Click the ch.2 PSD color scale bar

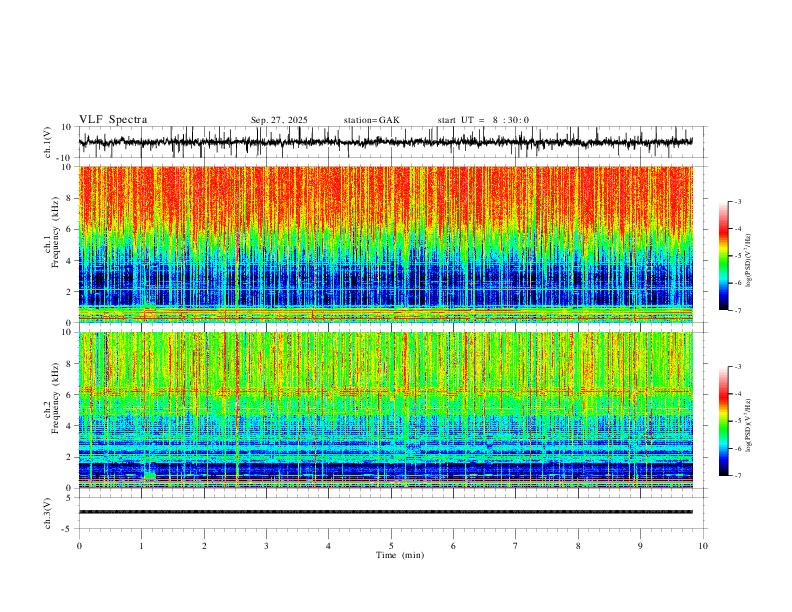click(x=724, y=421)
